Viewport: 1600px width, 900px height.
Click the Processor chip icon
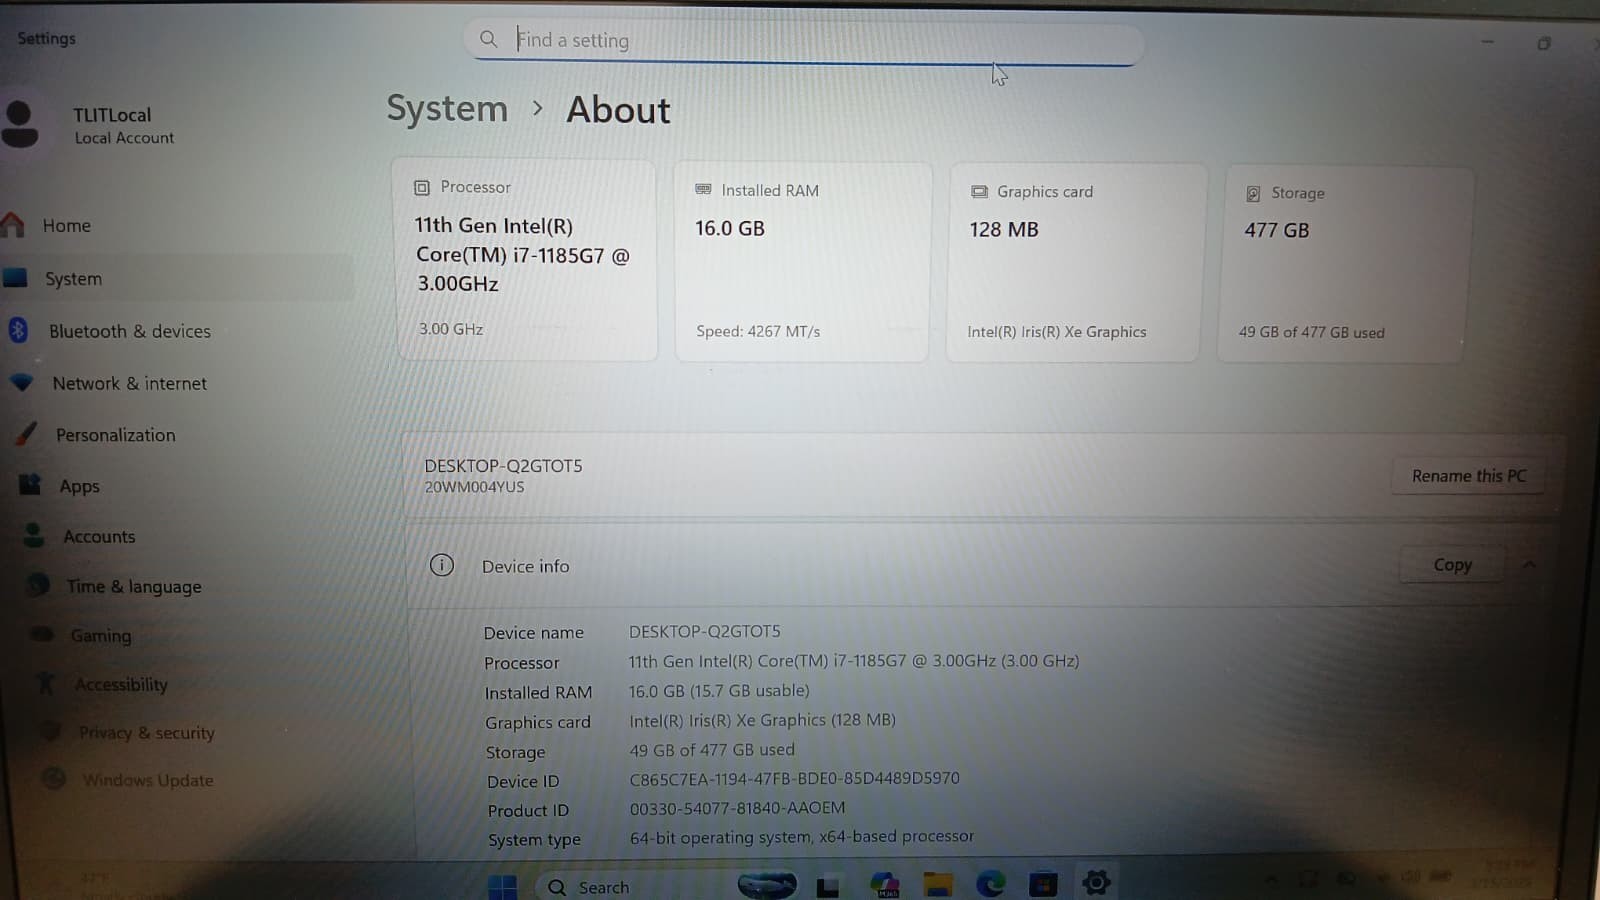(422, 188)
